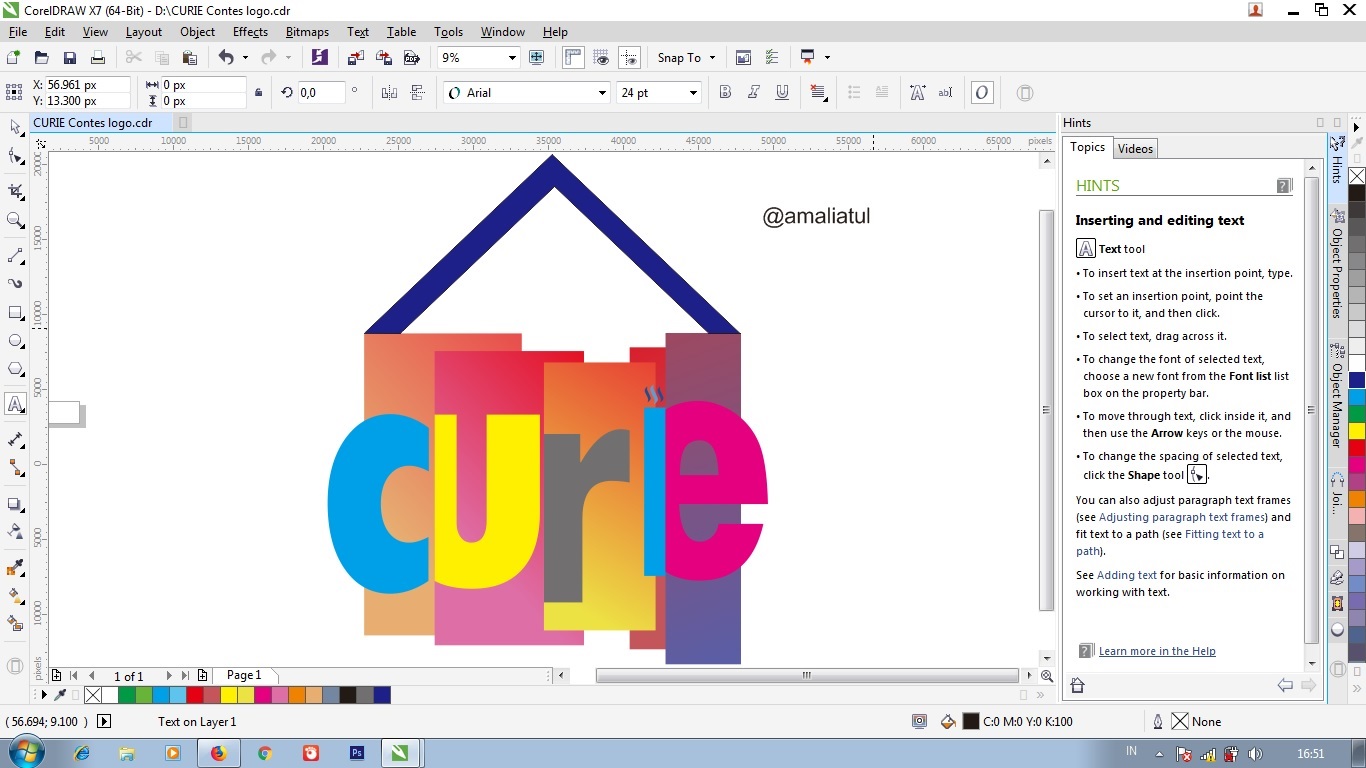1366x768 pixels.
Task: Select the Page 1 tab
Action: coord(245,676)
